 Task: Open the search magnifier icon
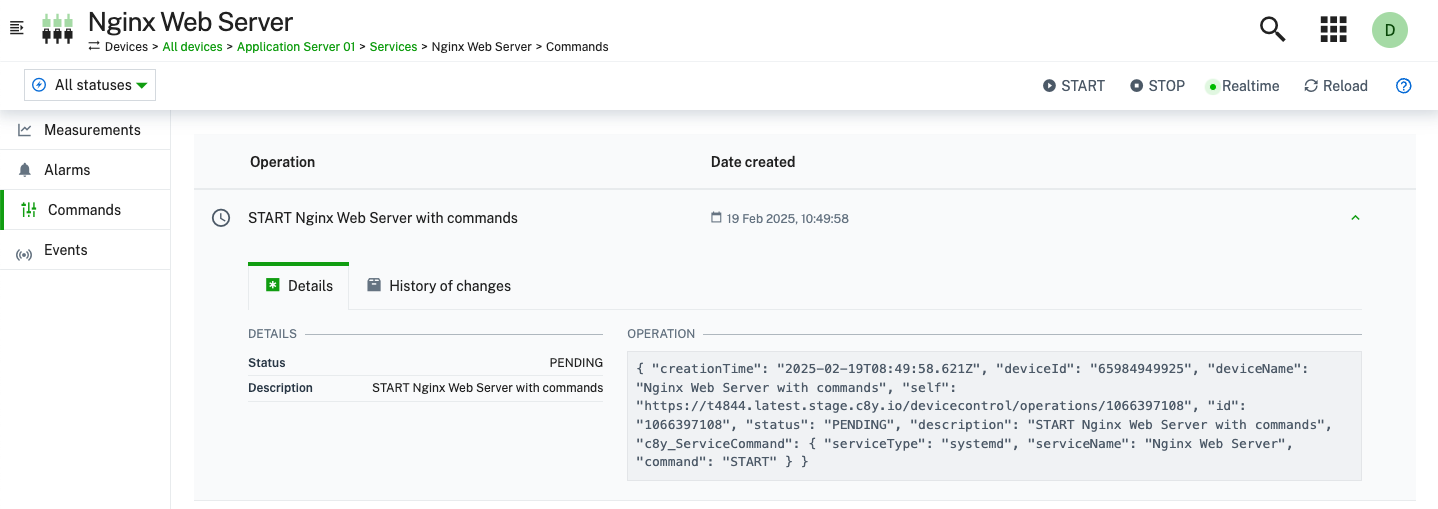(x=1272, y=30)
